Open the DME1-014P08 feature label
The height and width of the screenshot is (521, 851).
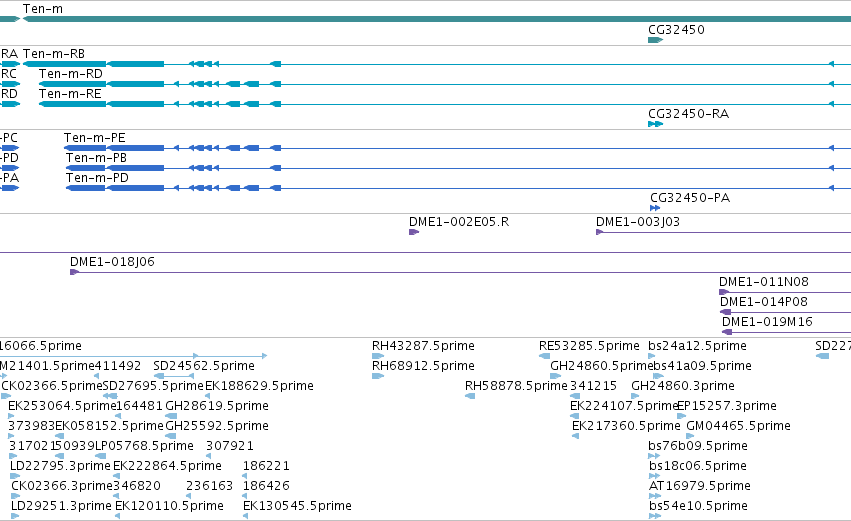(764, 302)
